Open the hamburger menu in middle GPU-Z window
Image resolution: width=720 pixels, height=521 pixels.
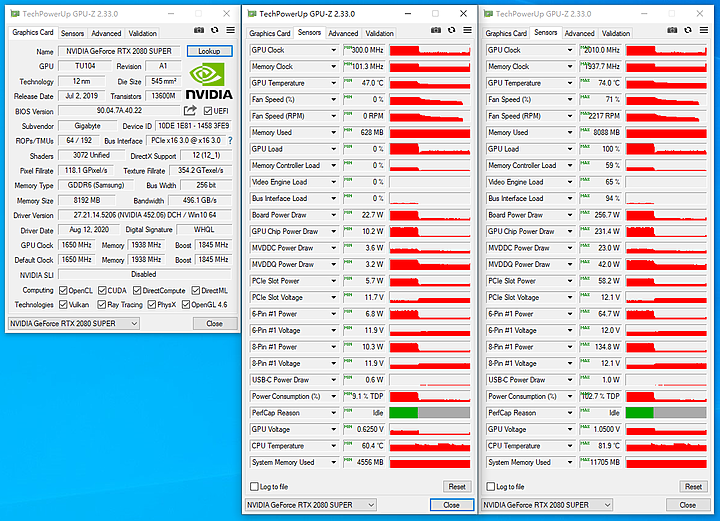click(x=467, y=30)
